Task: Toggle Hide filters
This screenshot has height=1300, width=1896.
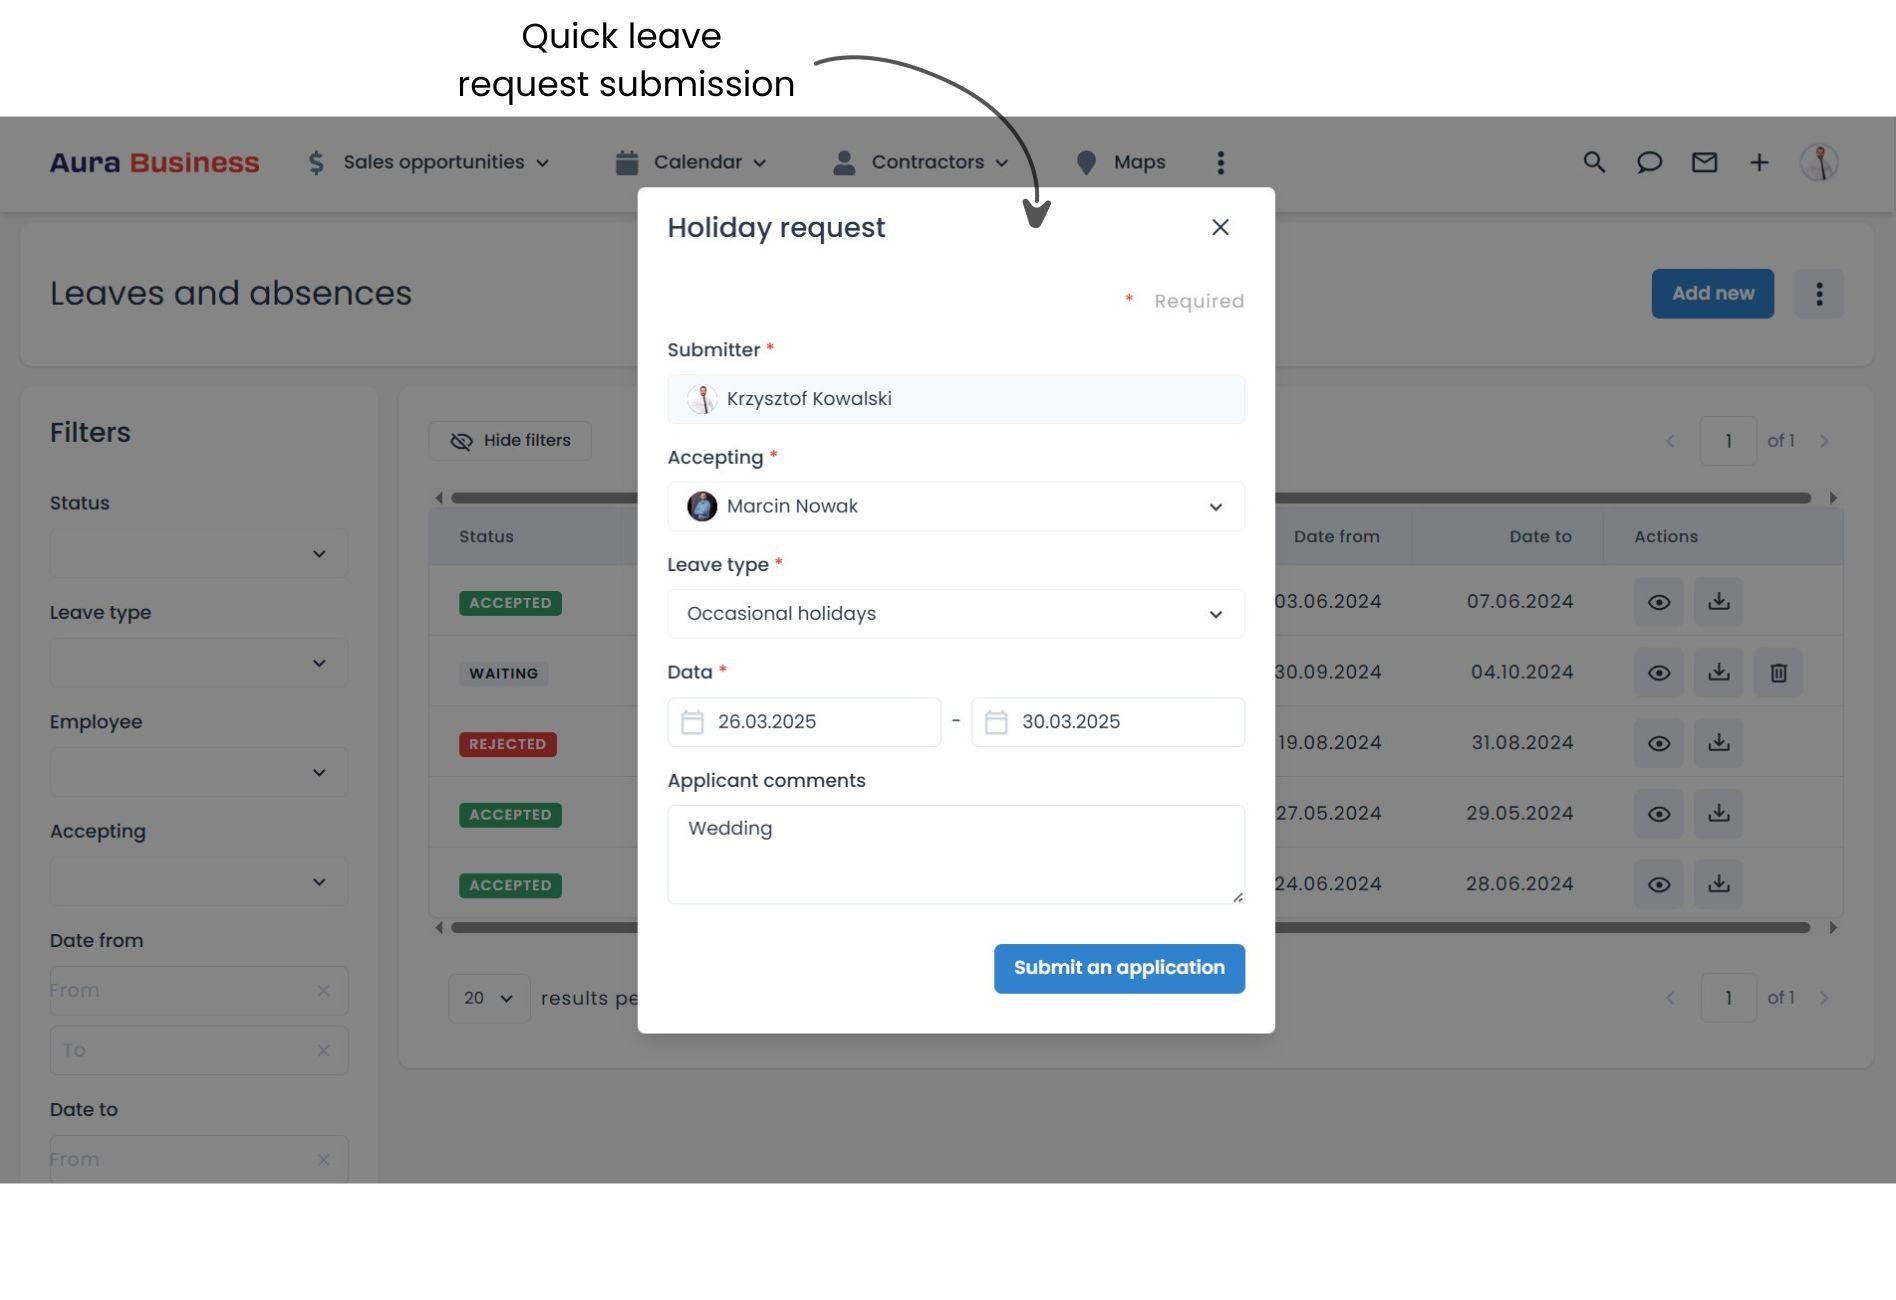Action: pyautogui.click(x=510, y=440)
